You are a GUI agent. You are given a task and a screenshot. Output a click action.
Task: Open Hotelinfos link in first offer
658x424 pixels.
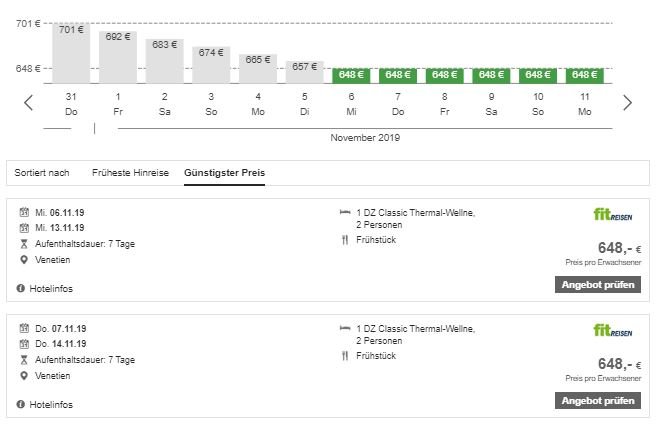(51, 289)
